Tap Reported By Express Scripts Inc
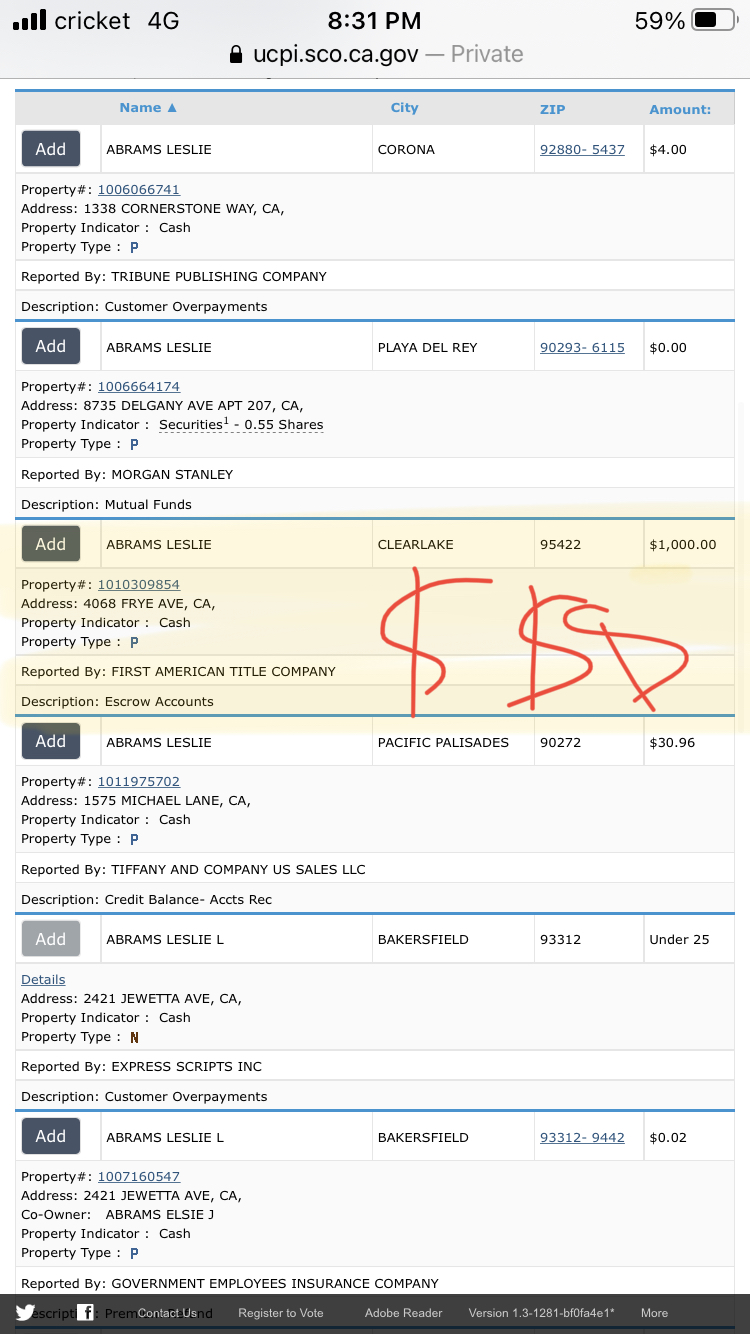 click(141, 1066)
